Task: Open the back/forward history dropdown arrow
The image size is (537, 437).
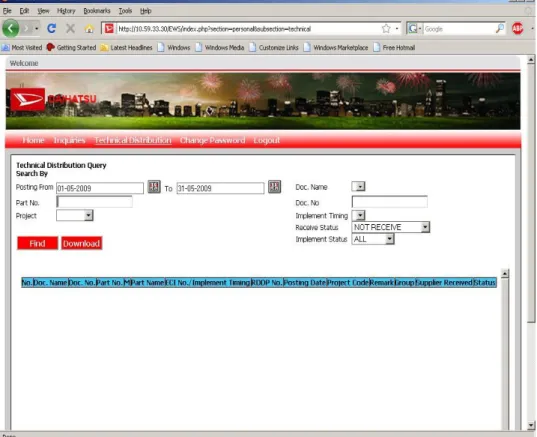Action: 36,29
